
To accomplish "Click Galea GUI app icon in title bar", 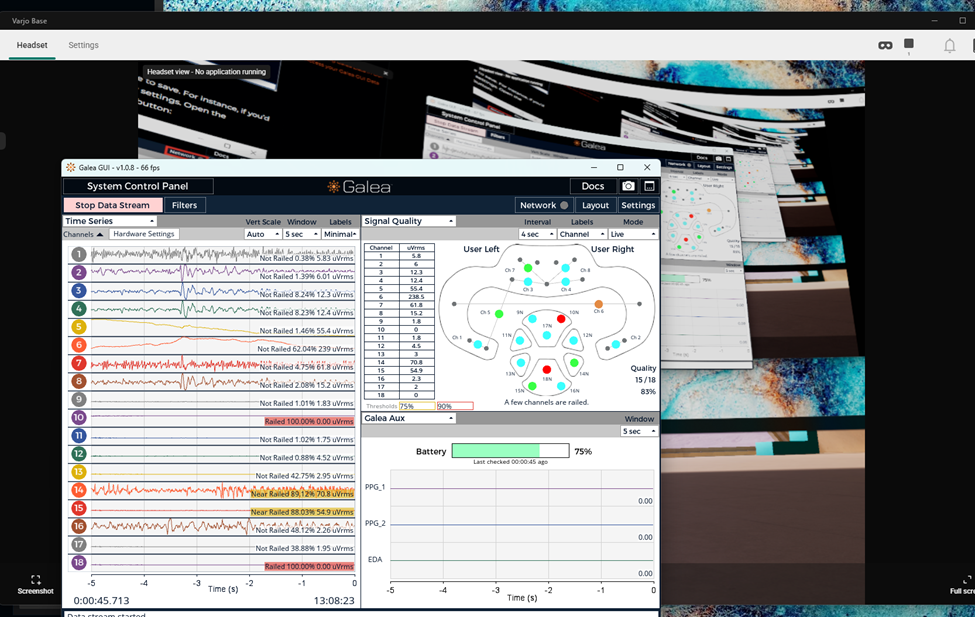I will click(x=71, y=167).
